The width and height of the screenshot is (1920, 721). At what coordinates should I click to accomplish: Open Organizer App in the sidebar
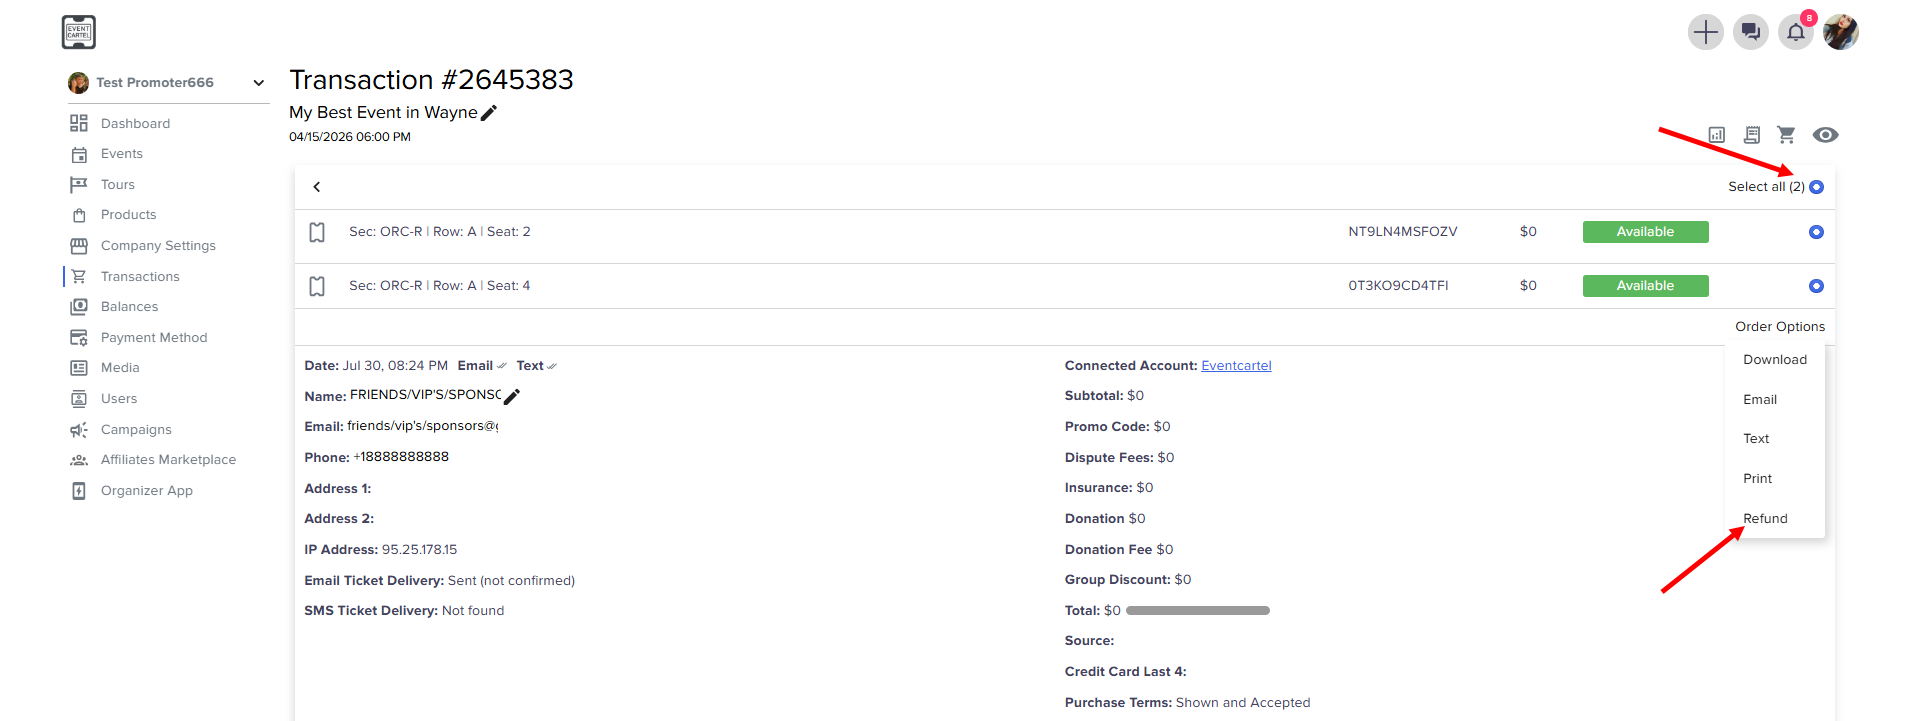tap(146, 491)
